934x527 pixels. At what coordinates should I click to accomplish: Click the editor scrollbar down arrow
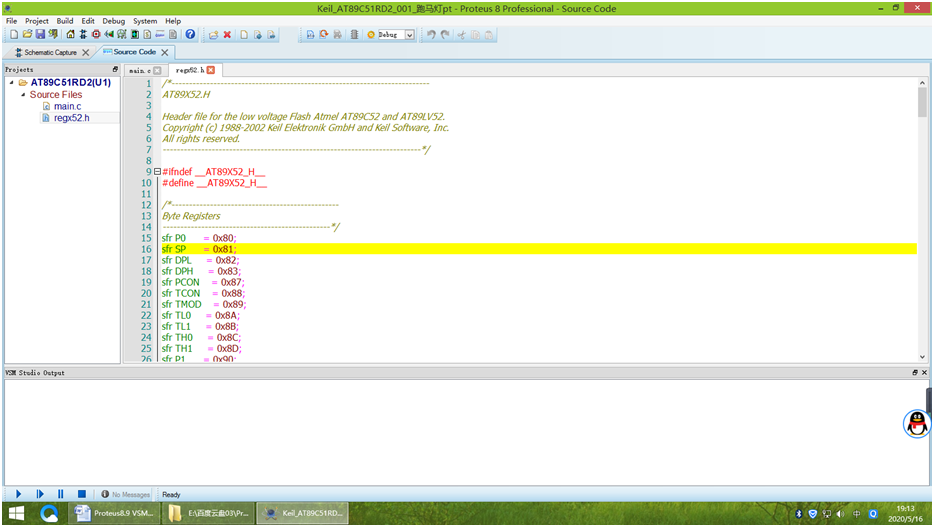[x=922, y=357]
